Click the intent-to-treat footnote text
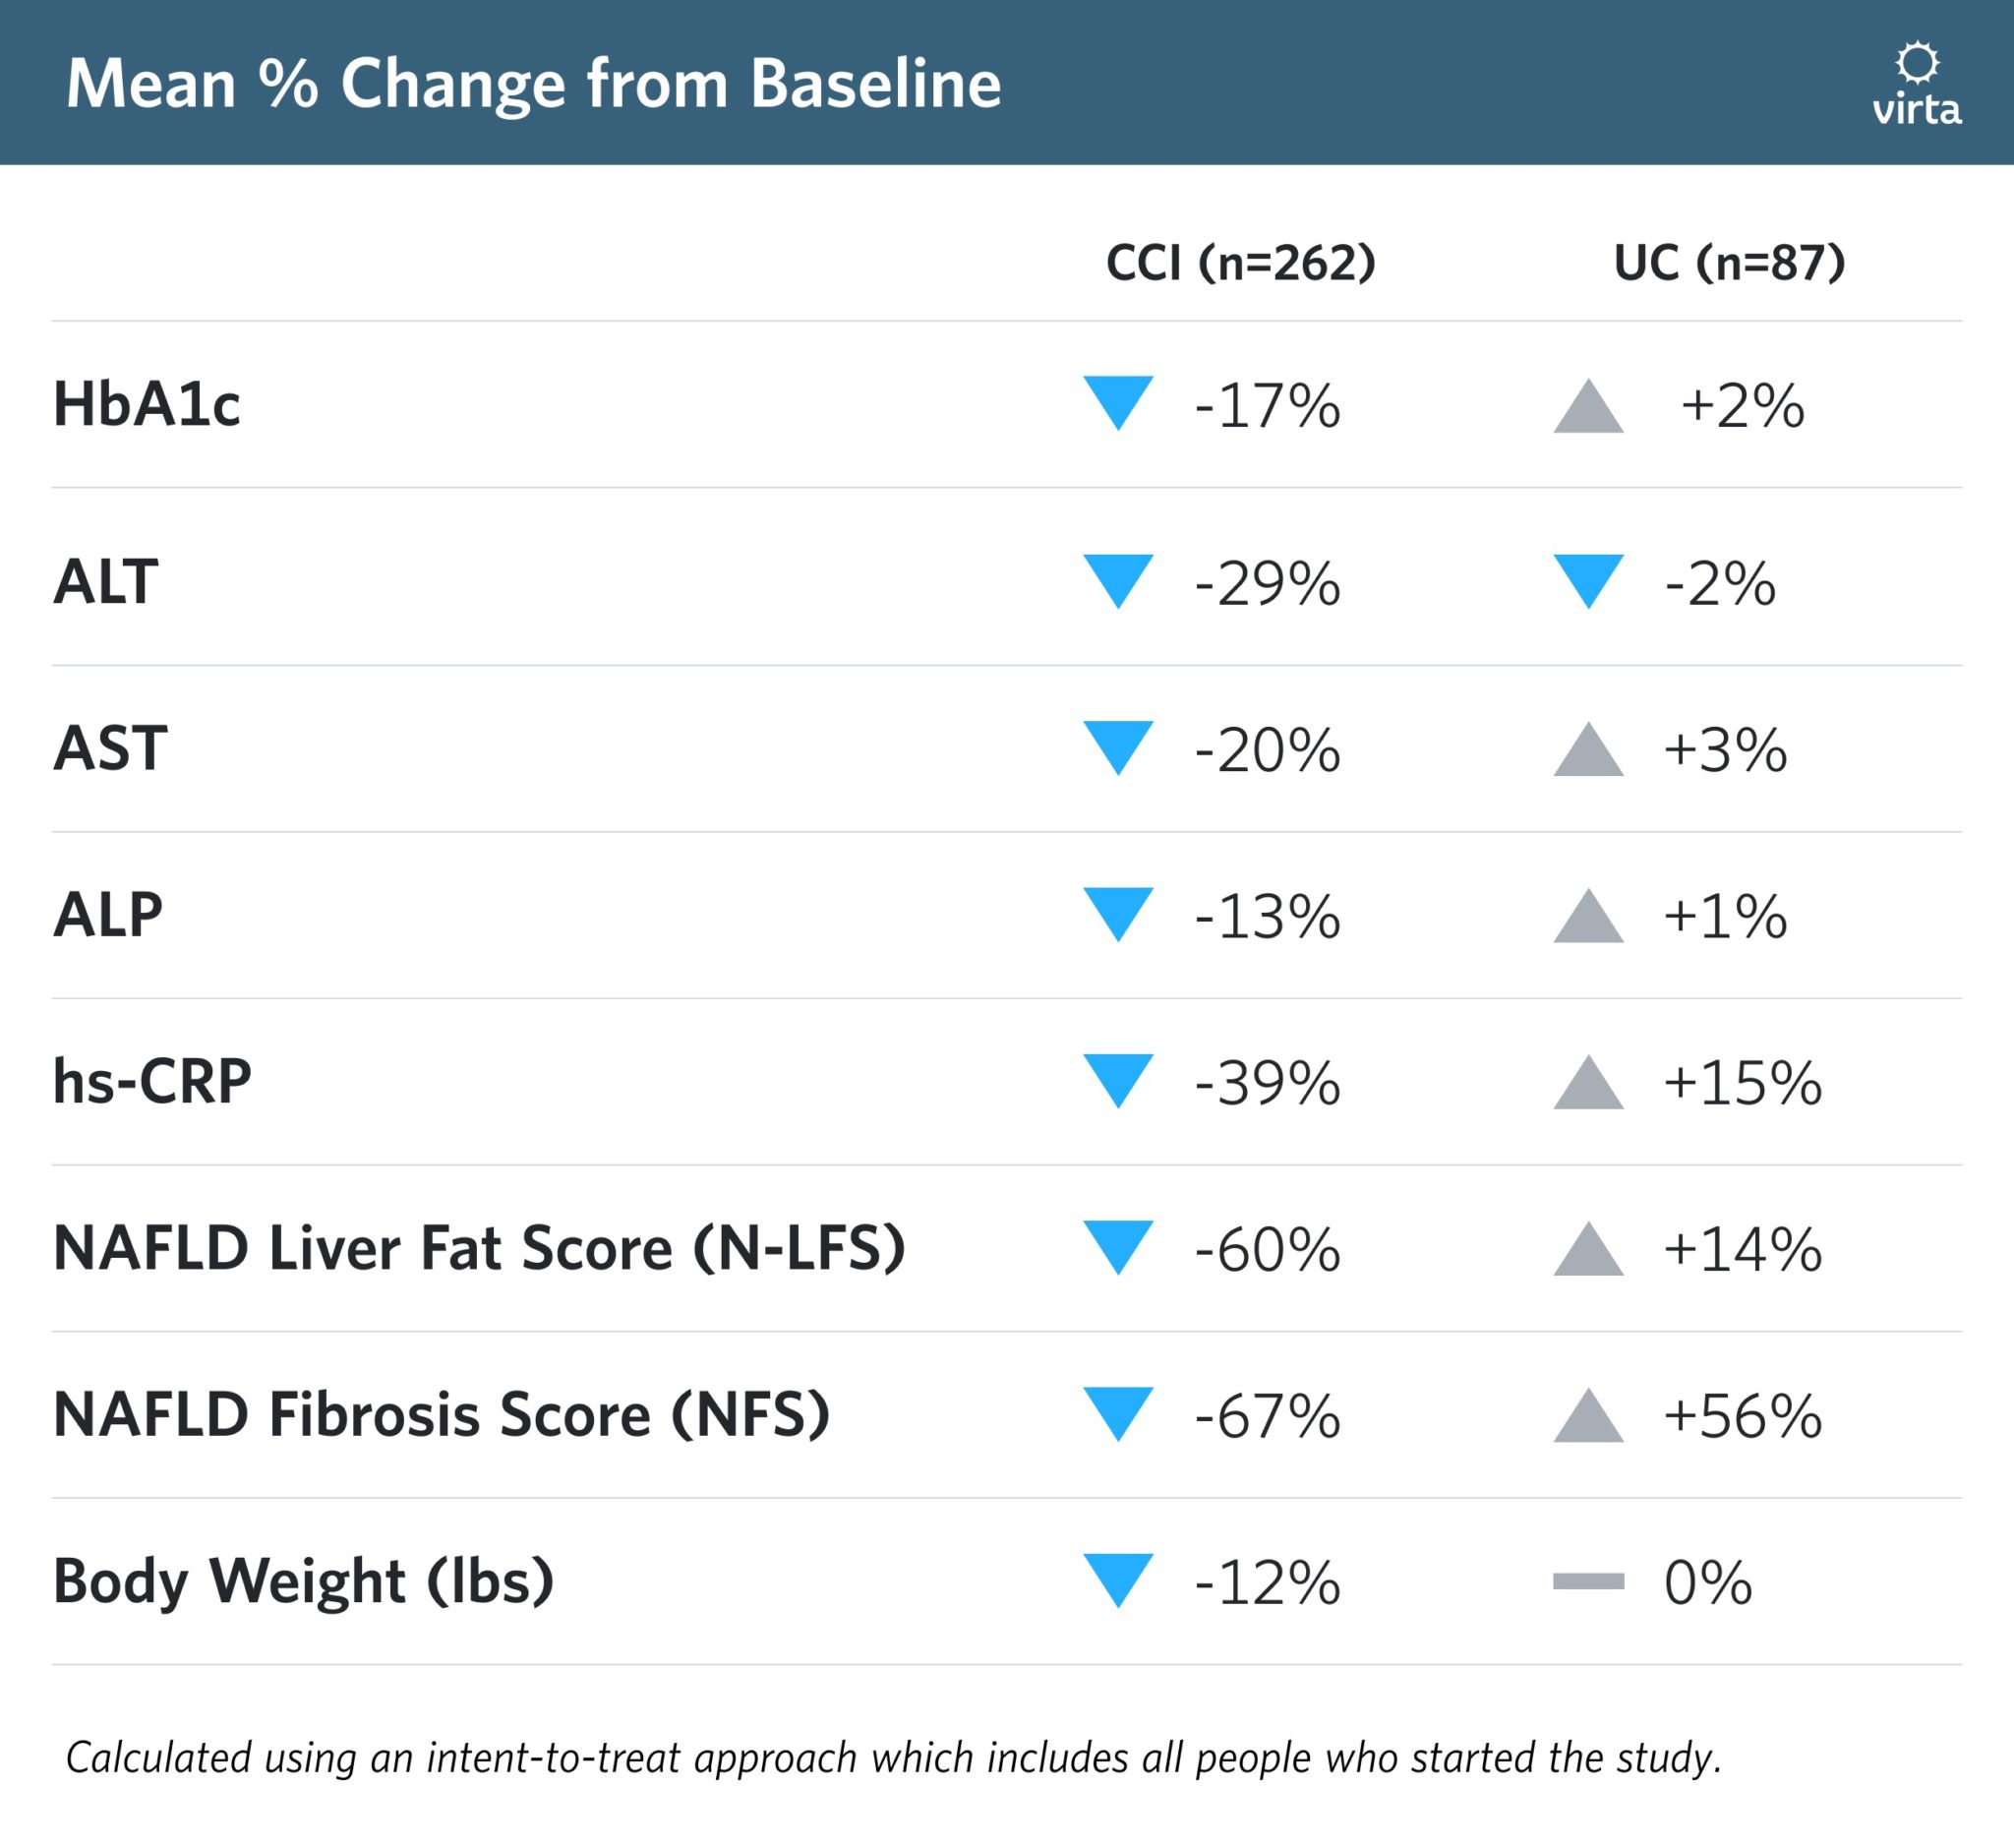 893,1757
